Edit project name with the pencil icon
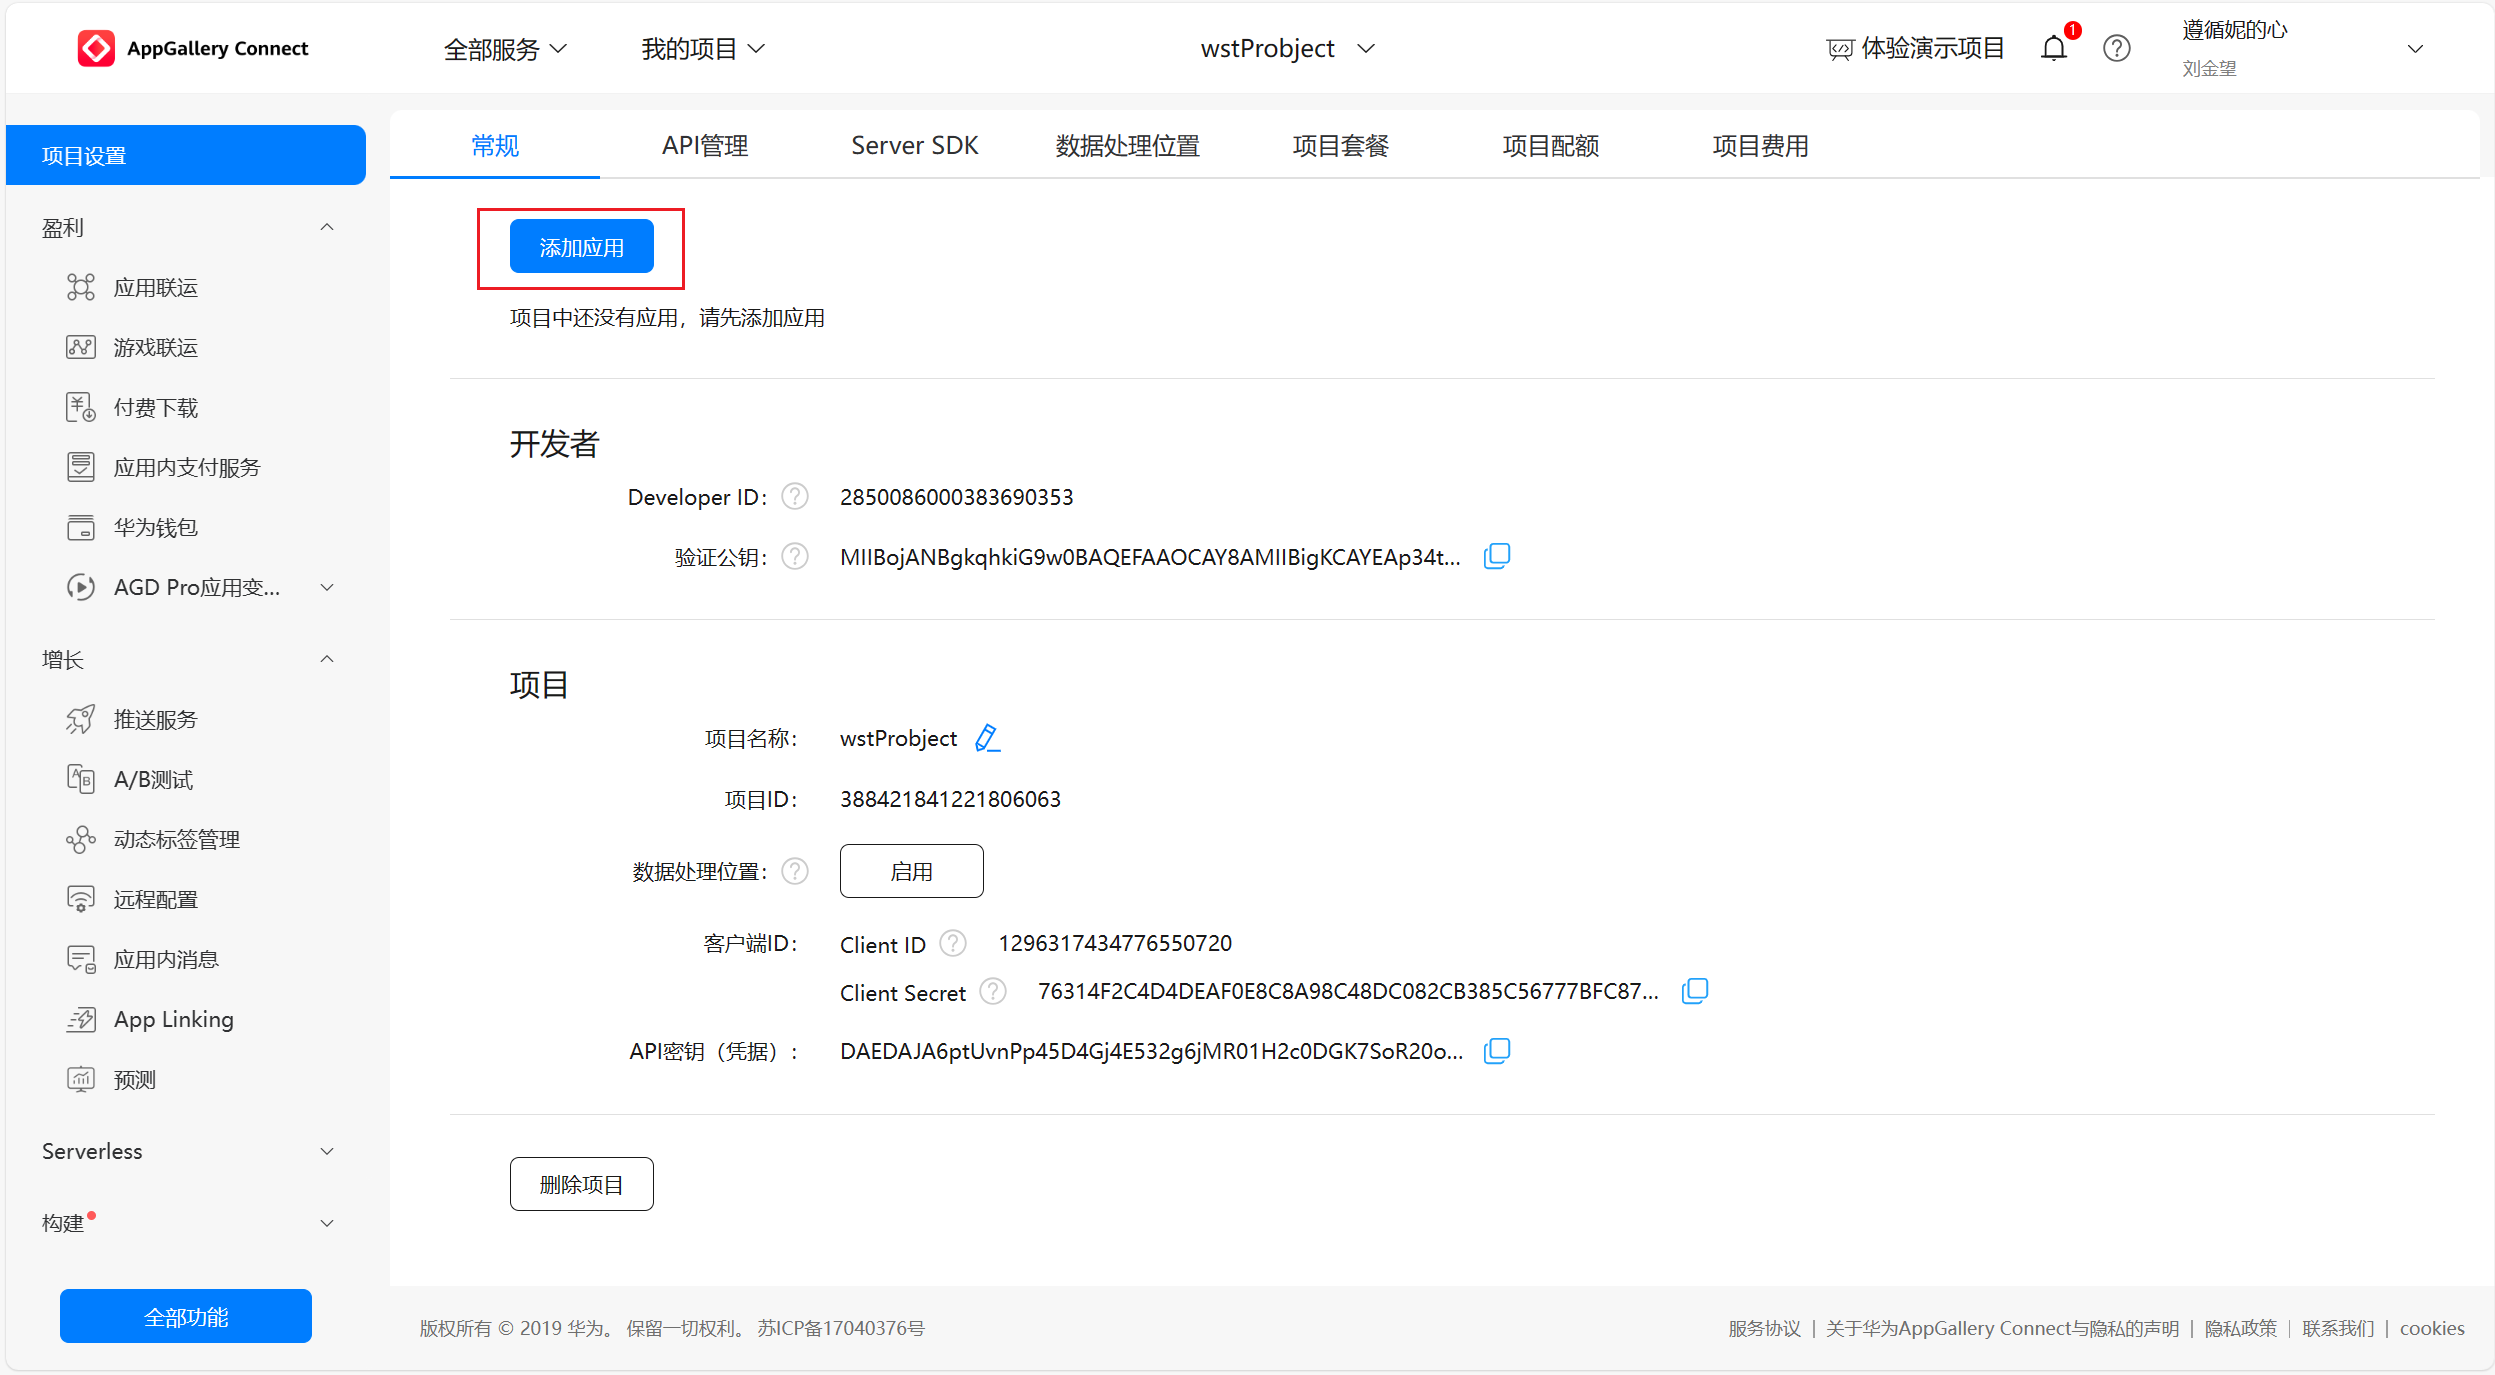Image resolution: width=2495 pixels, height=1375 pixels. click(987, 738)
